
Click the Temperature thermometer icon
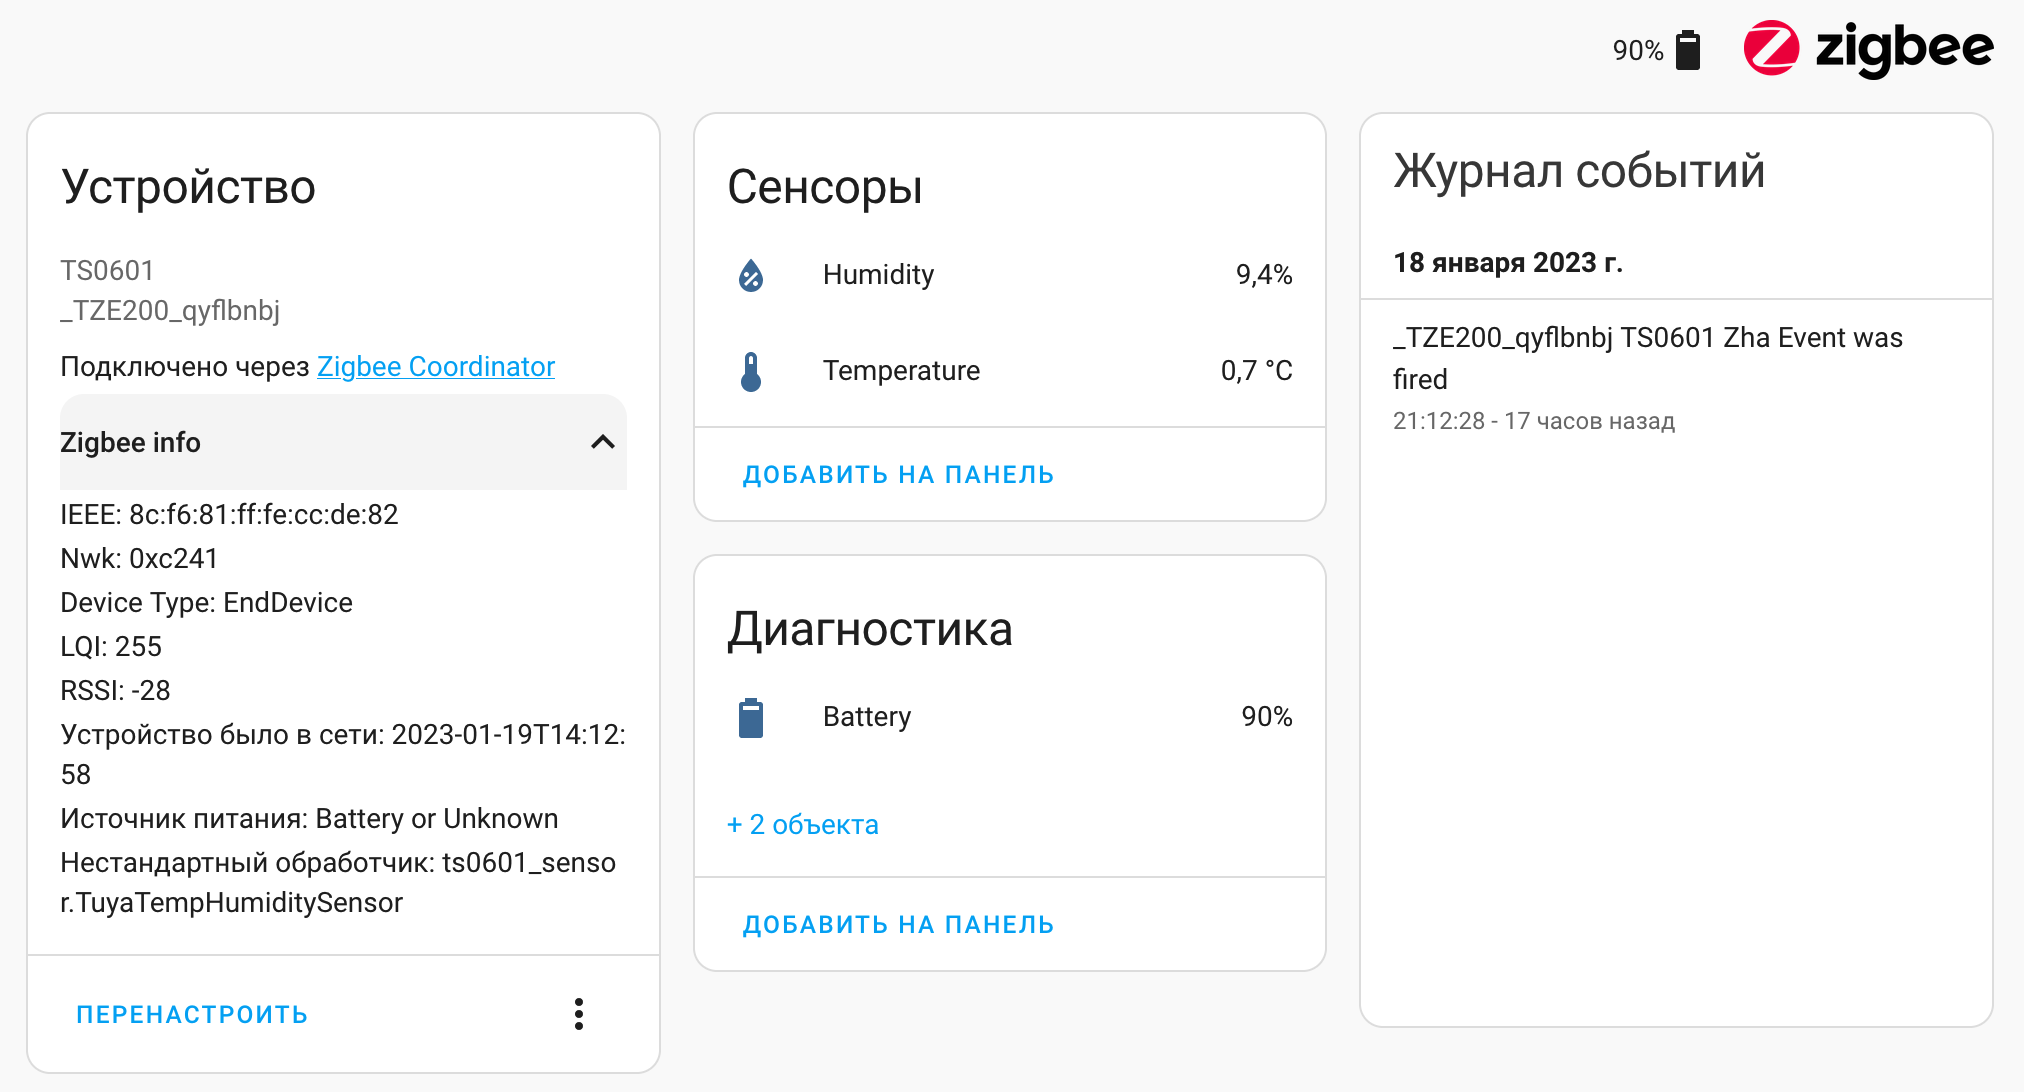click(x=751, y=370)
